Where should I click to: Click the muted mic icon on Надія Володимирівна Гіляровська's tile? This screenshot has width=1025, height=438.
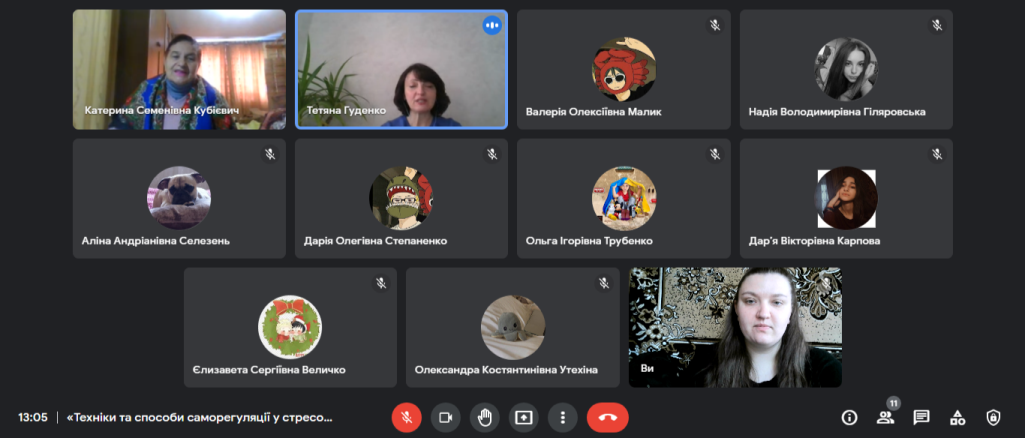(937, 25)
